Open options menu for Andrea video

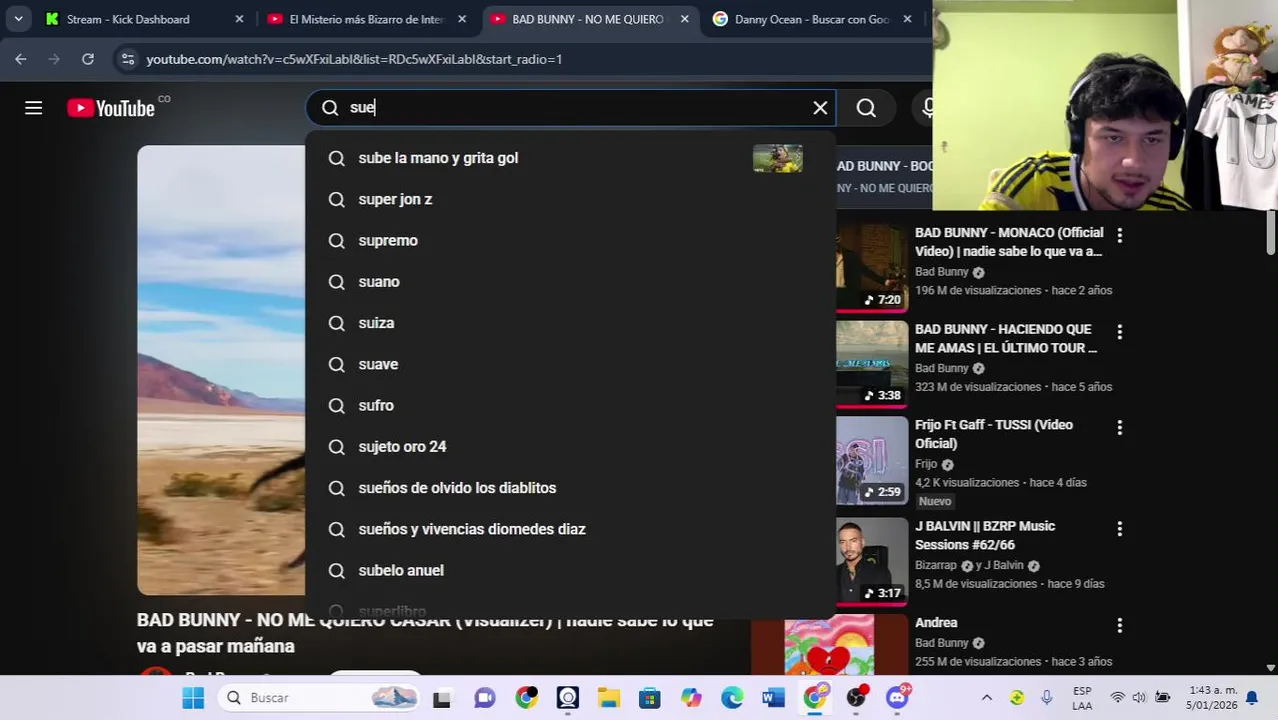tap(1119, 625)
